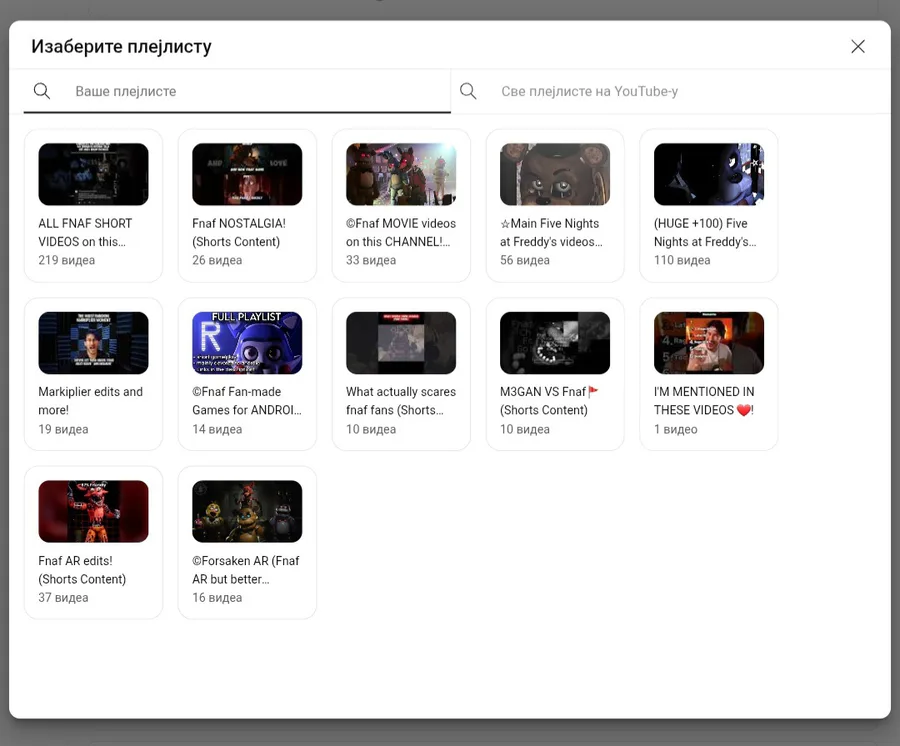Select title '(HUGE +100) Five Nights at Freddy's'

coord(705,232)
